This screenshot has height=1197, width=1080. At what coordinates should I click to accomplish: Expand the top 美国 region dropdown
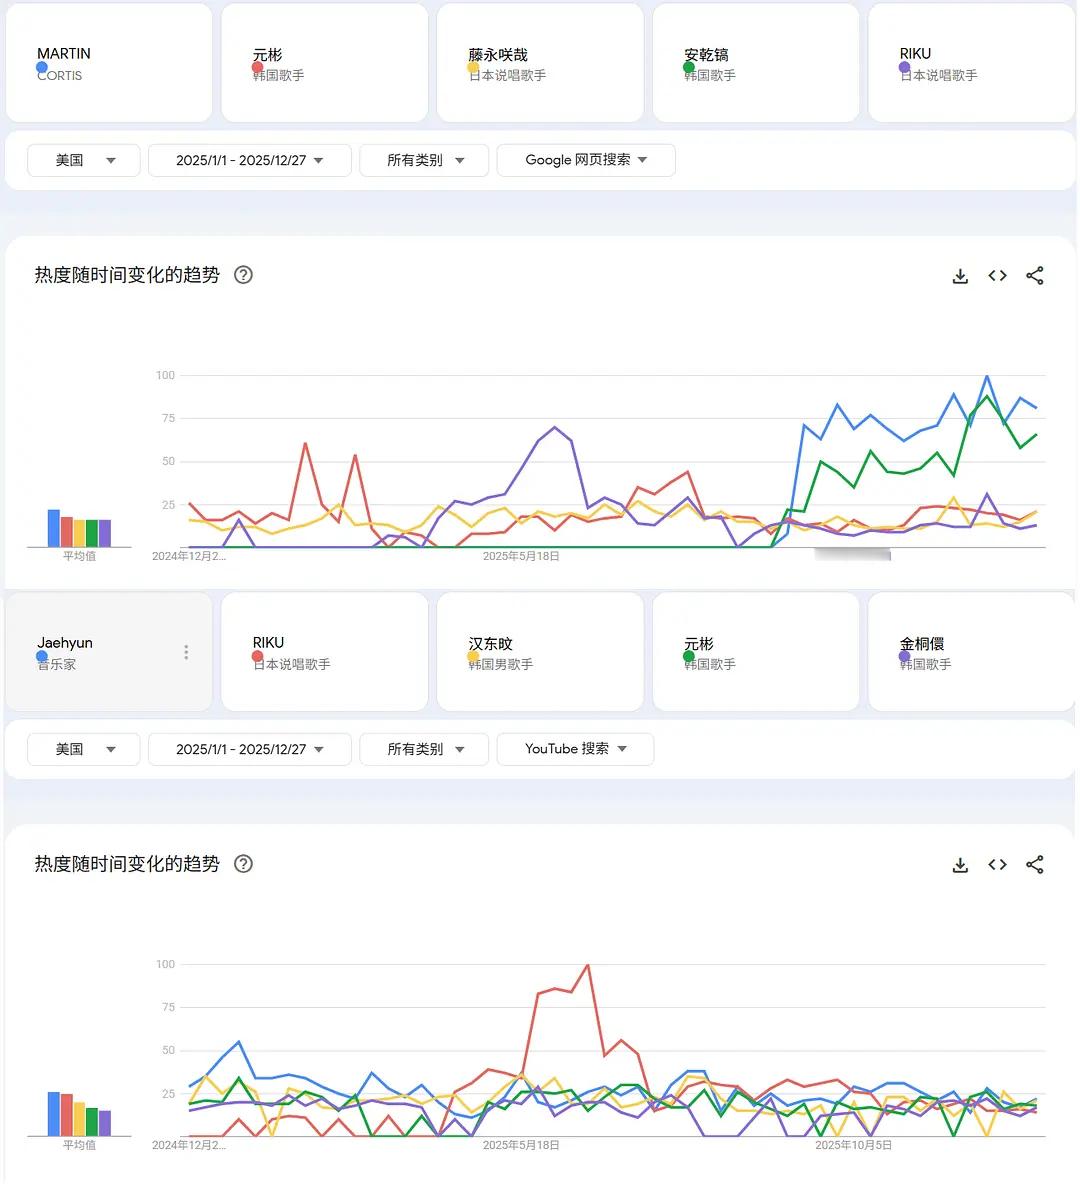point(84,160)
